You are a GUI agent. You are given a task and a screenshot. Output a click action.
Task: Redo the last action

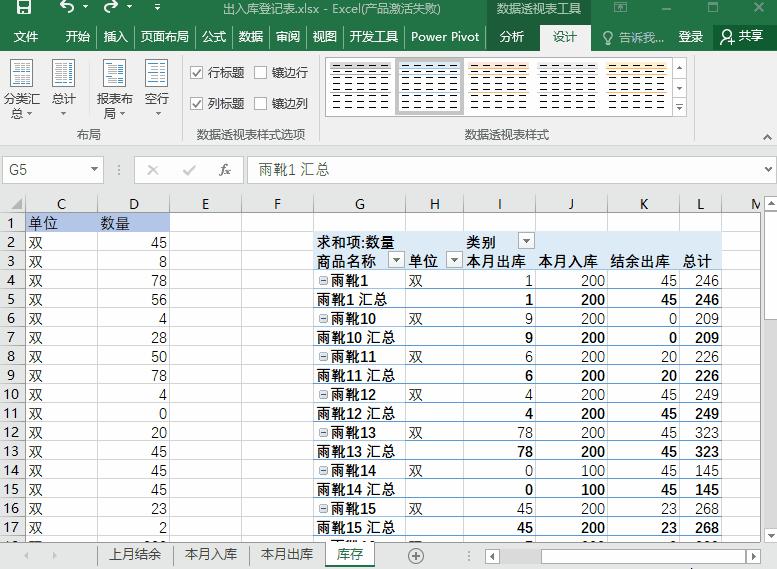coord(111,7)
